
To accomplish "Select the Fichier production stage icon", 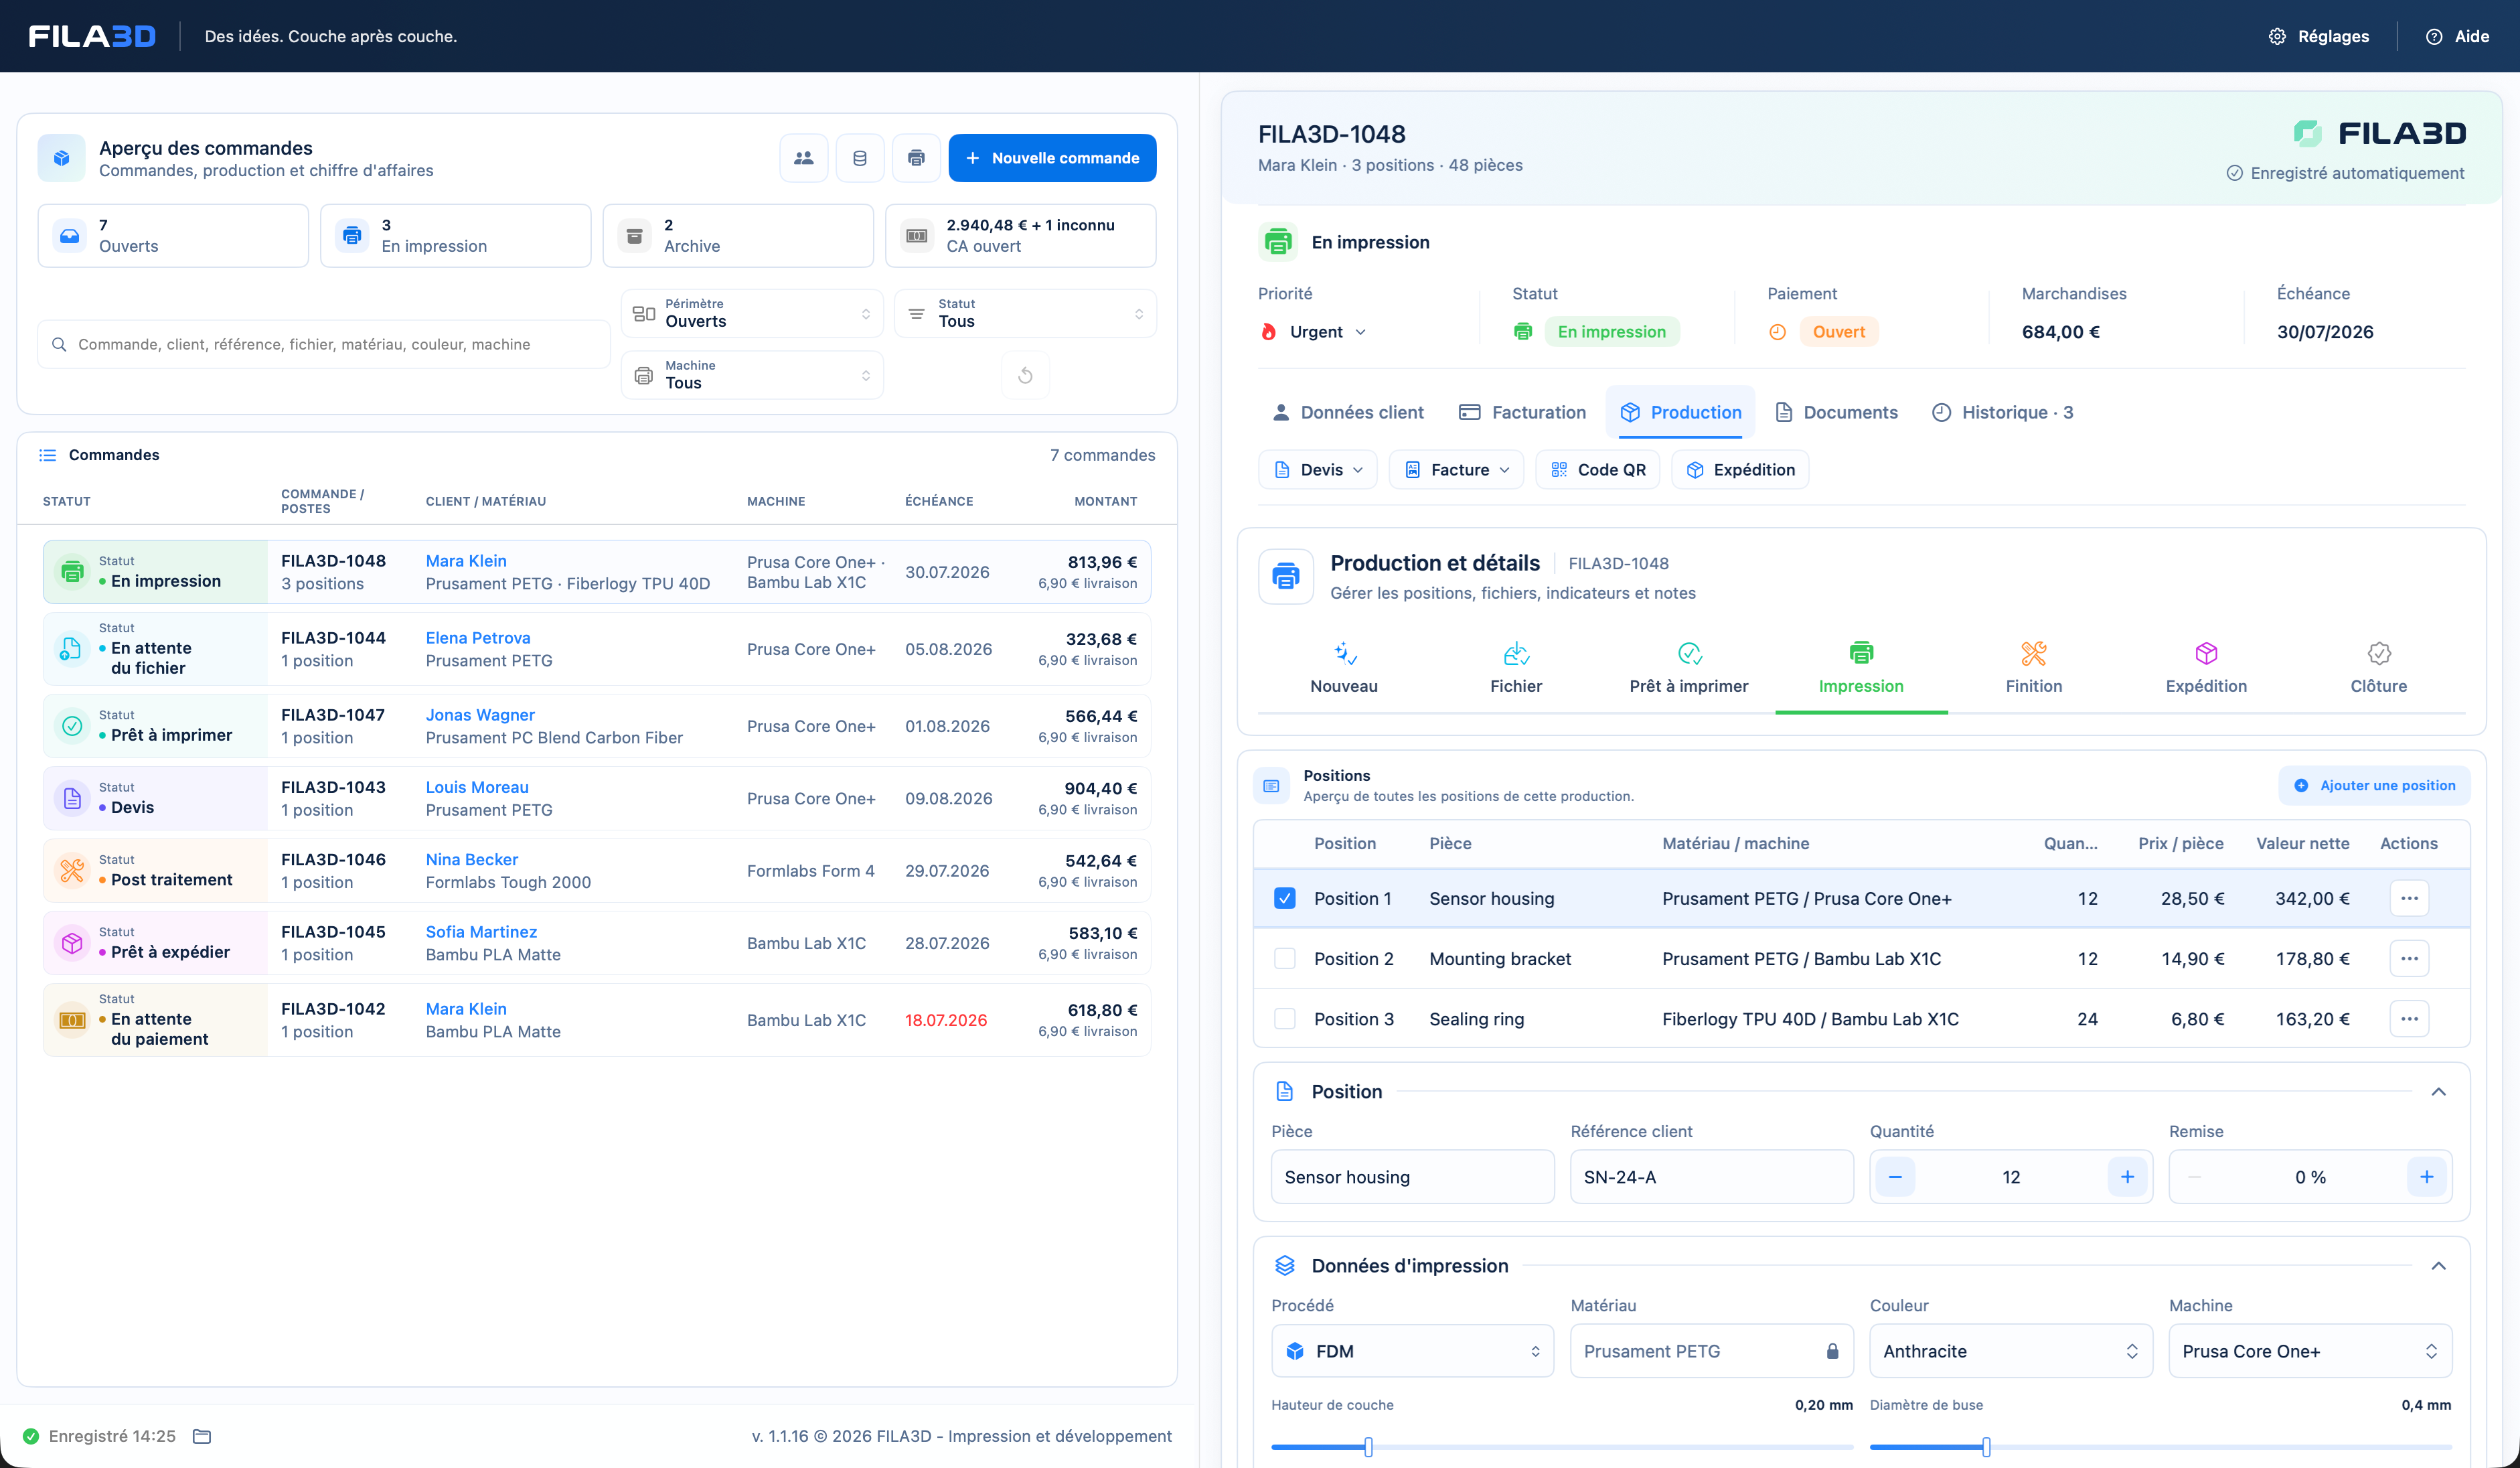I will click(1516, 654).
